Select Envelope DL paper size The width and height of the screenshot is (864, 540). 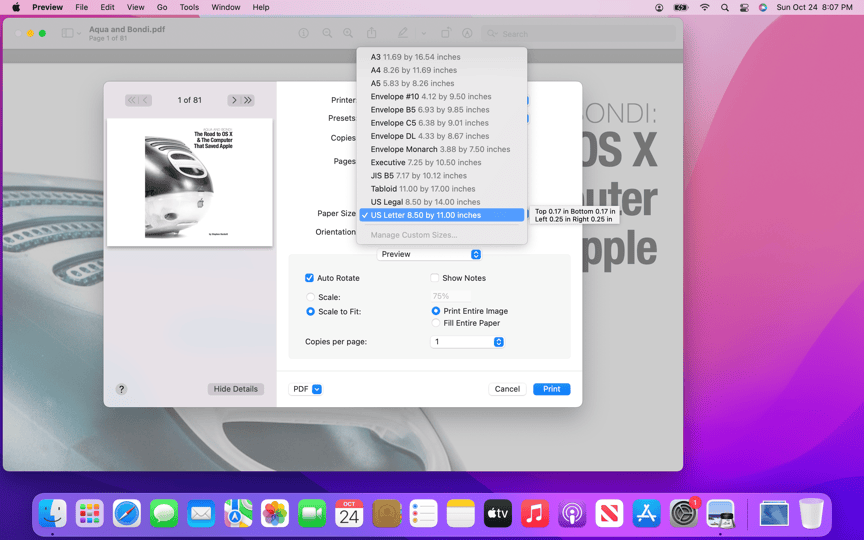pos(442,136)
